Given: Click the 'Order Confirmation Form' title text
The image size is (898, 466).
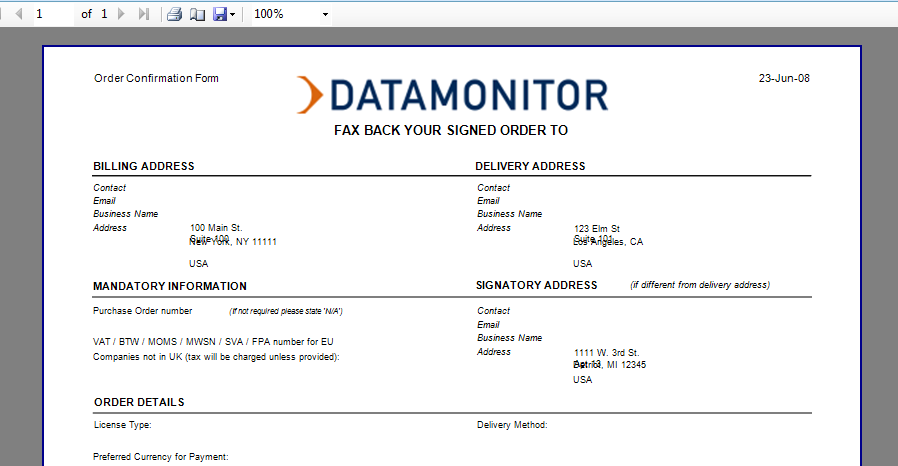Looking at the screenshot, I should [x=156, y=78].
